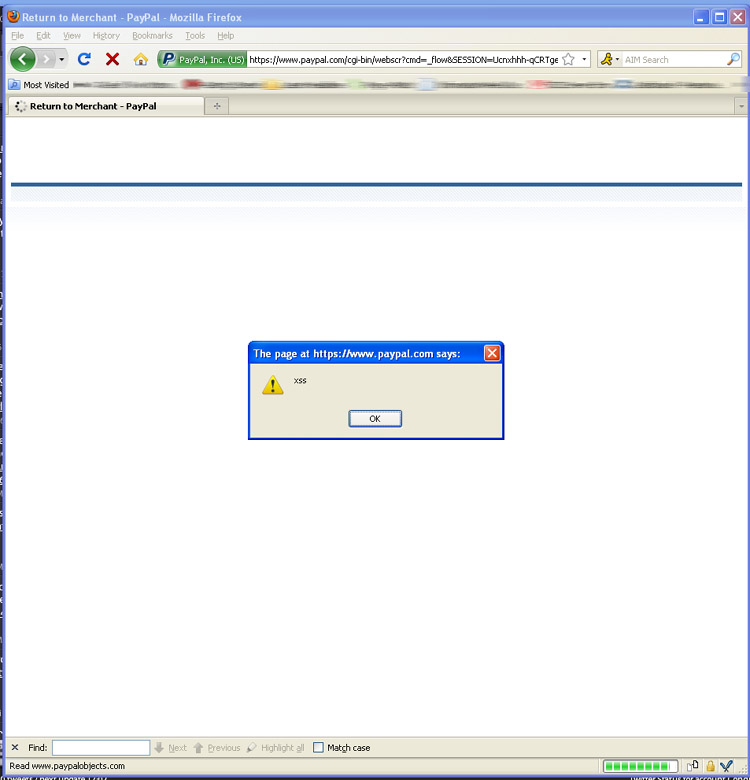Screen dimensions: 750x780
Task: Open the list all tabs dropdown
Action: click(741, 106)
